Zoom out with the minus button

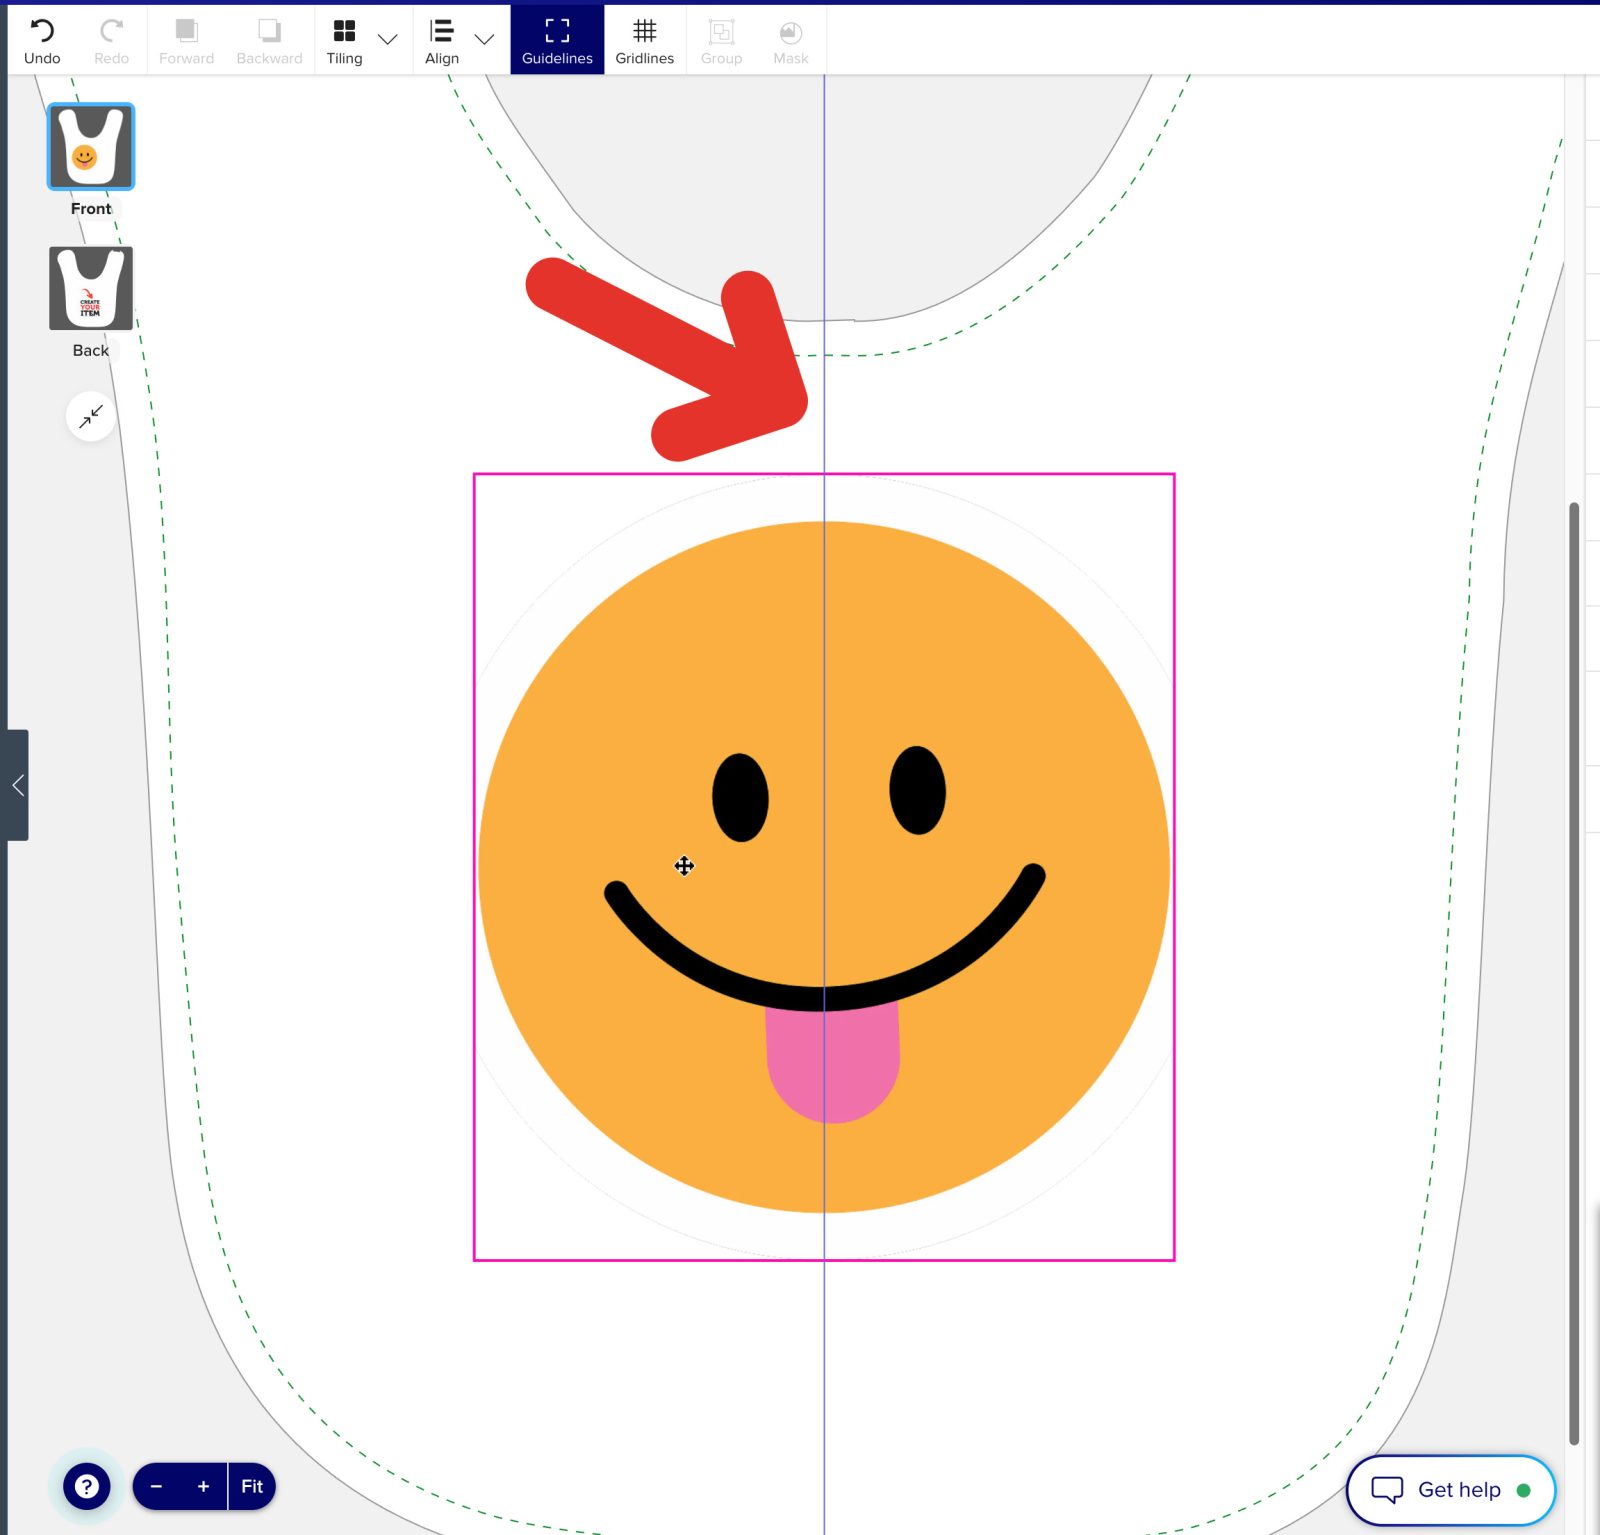[x=156, y=1486]
